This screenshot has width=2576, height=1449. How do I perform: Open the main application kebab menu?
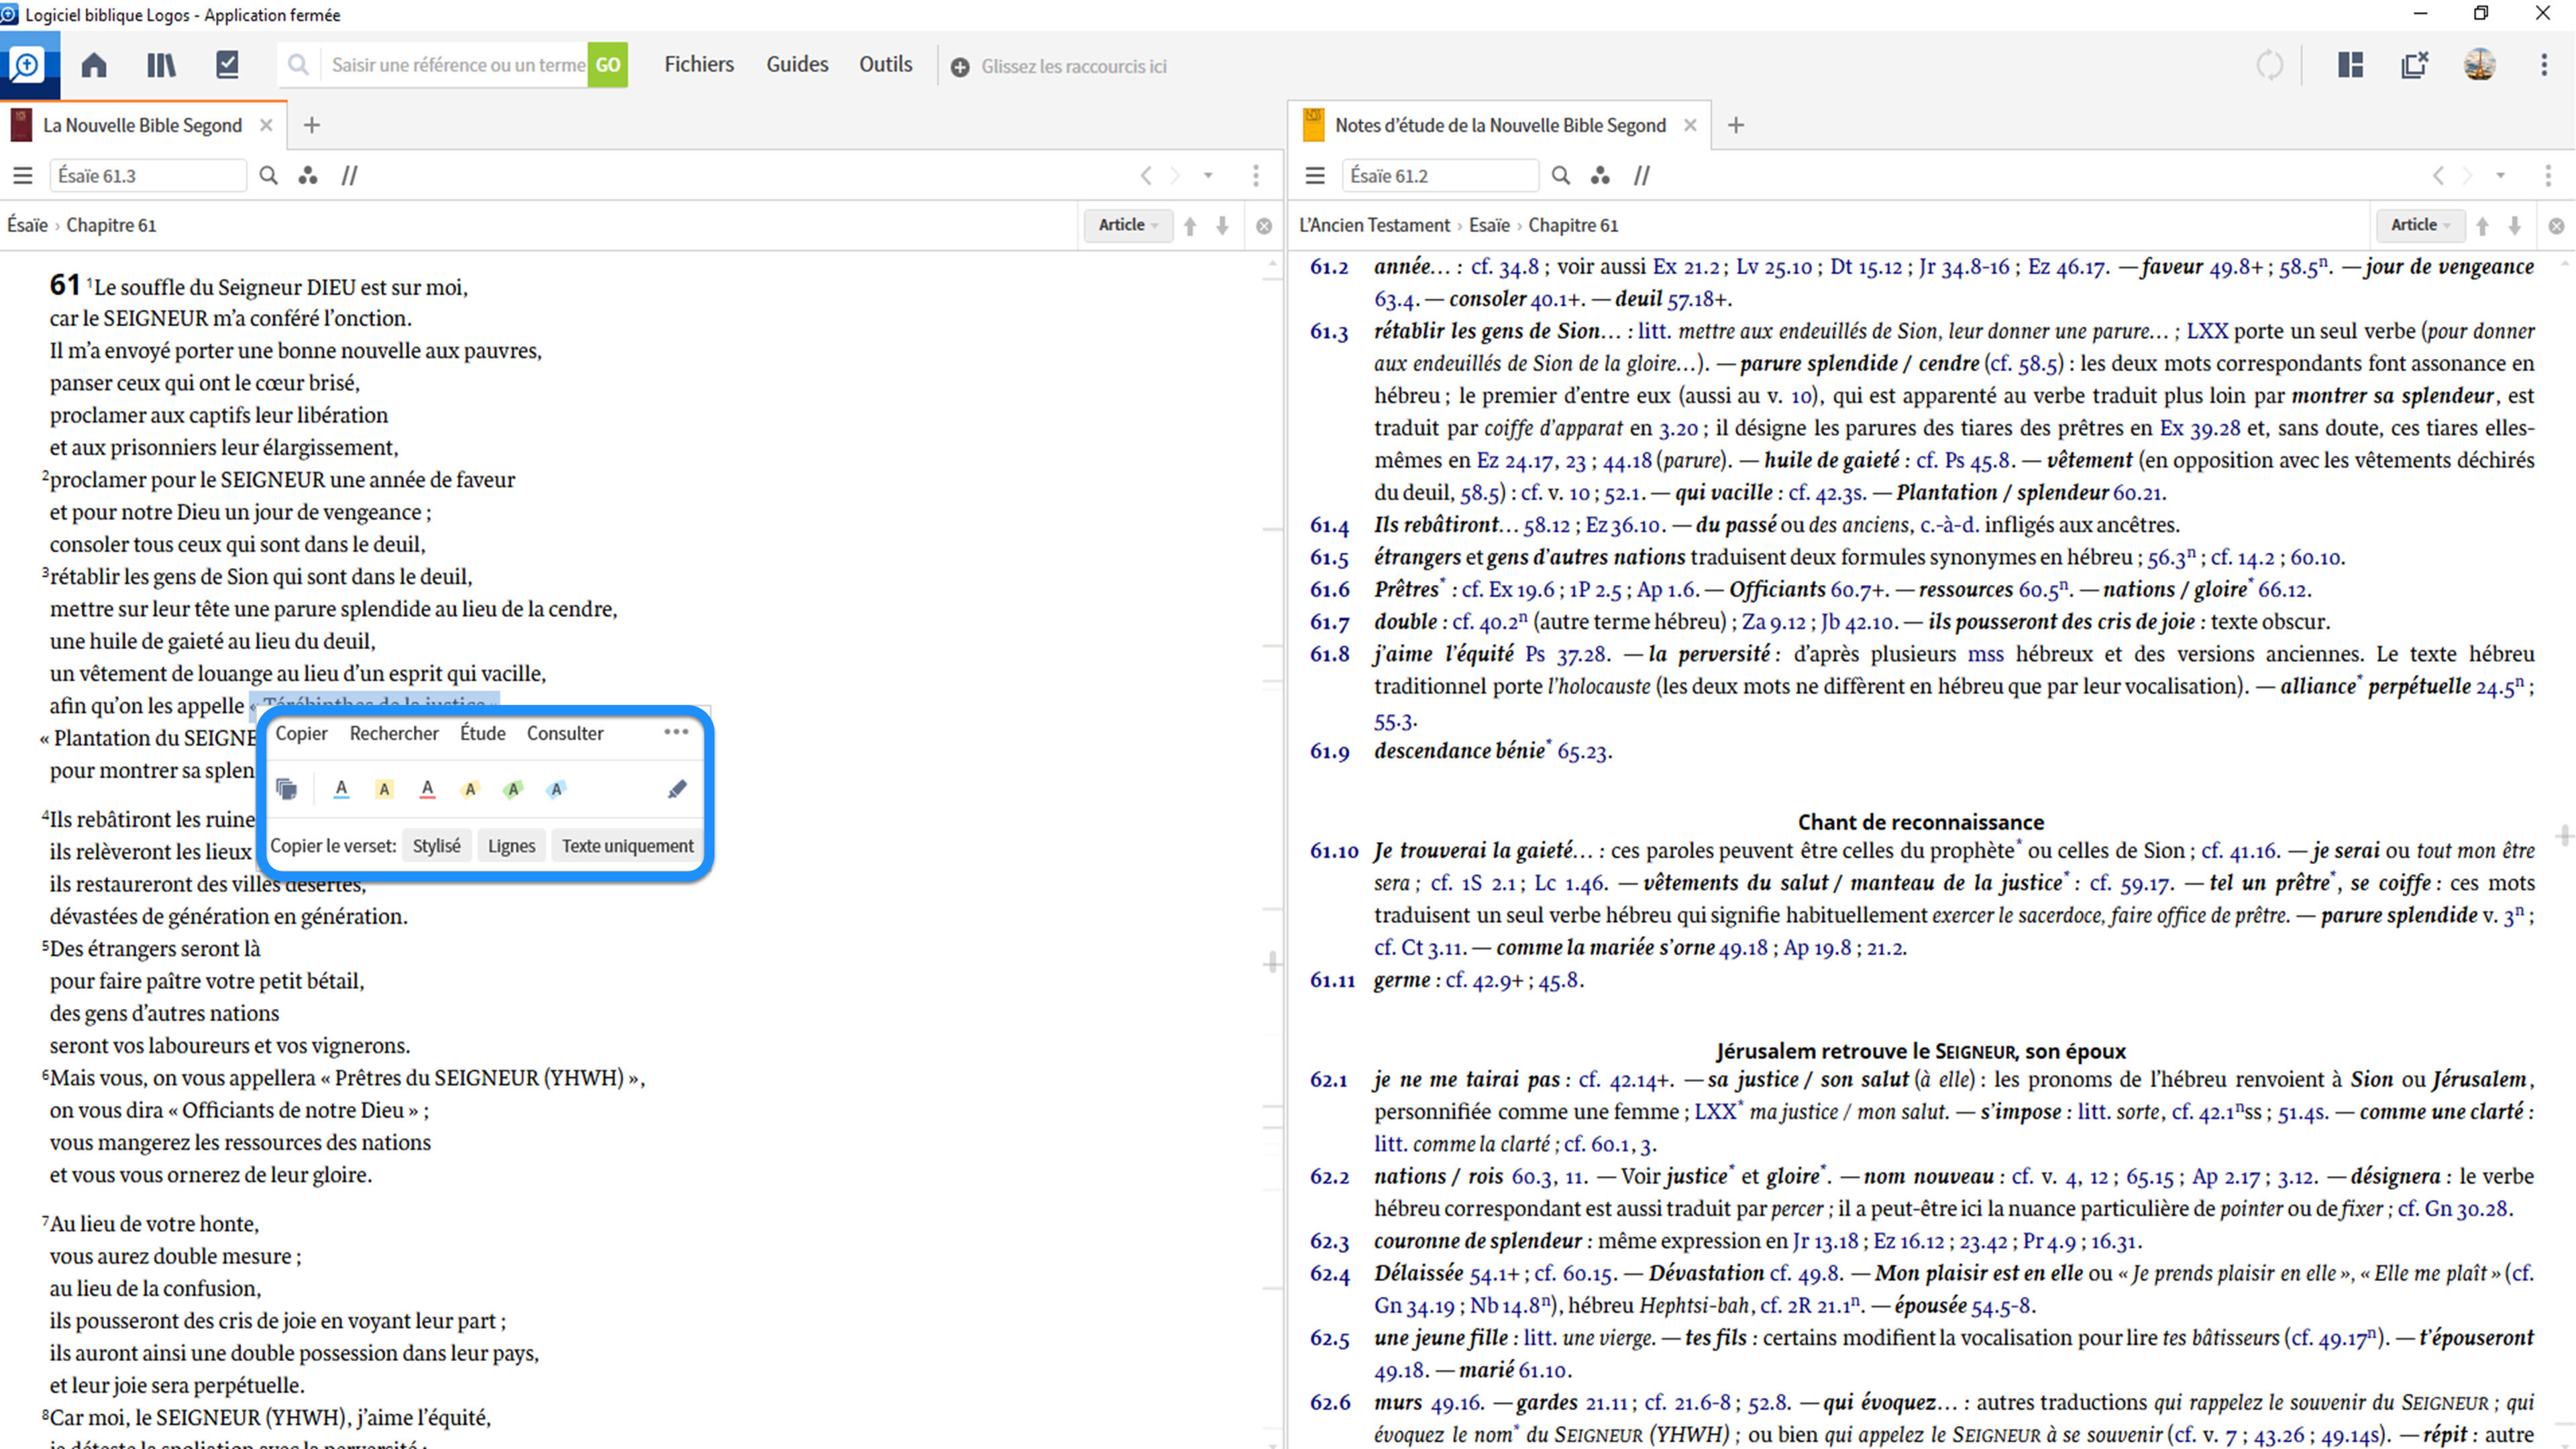click(x=2544, y=65)
